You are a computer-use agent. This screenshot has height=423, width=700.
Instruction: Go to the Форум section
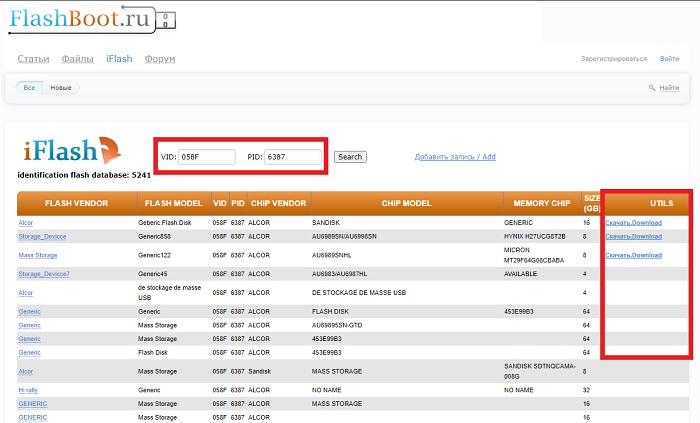click(x=160, y=59)
